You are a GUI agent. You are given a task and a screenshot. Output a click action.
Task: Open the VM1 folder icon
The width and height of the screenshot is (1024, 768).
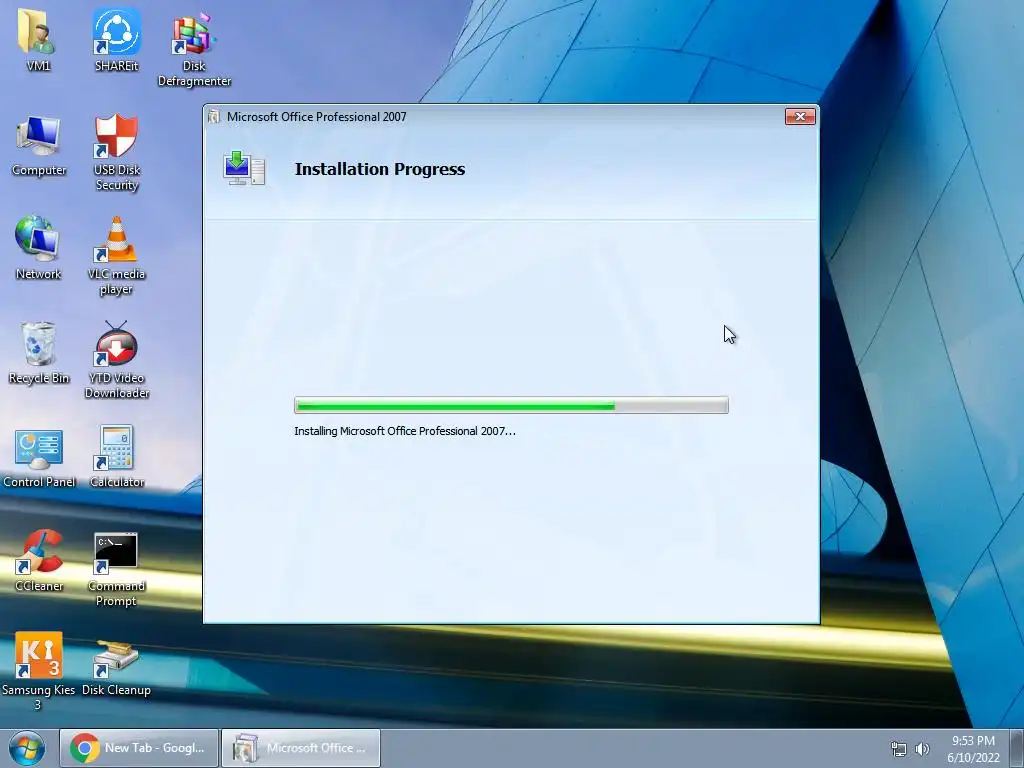(x=38, y=40)
